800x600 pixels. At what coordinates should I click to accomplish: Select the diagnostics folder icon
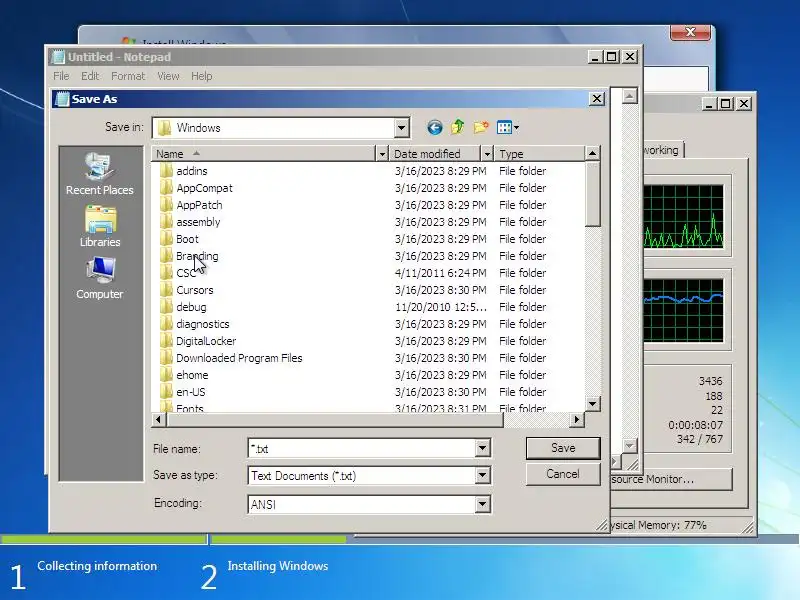(x=166, y=323)
